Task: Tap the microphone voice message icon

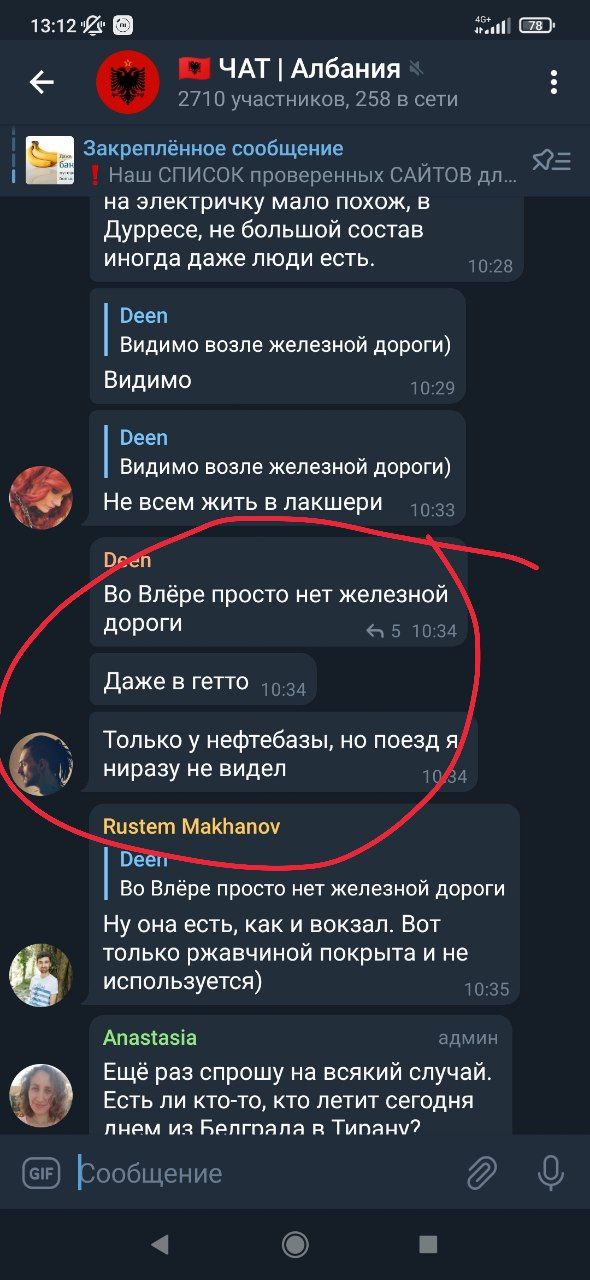Action: pyautogui.click(x=551, y=1173)
